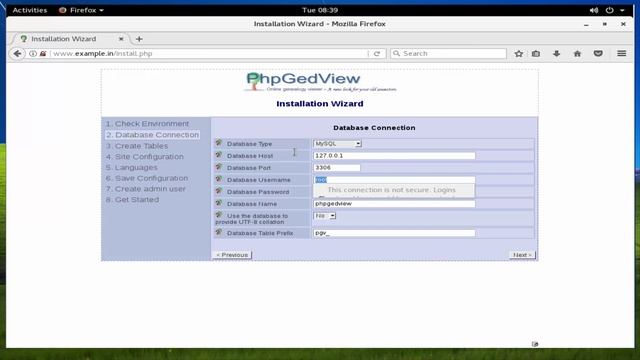Open the Database Type MySQL dropdown

point(337,144)
